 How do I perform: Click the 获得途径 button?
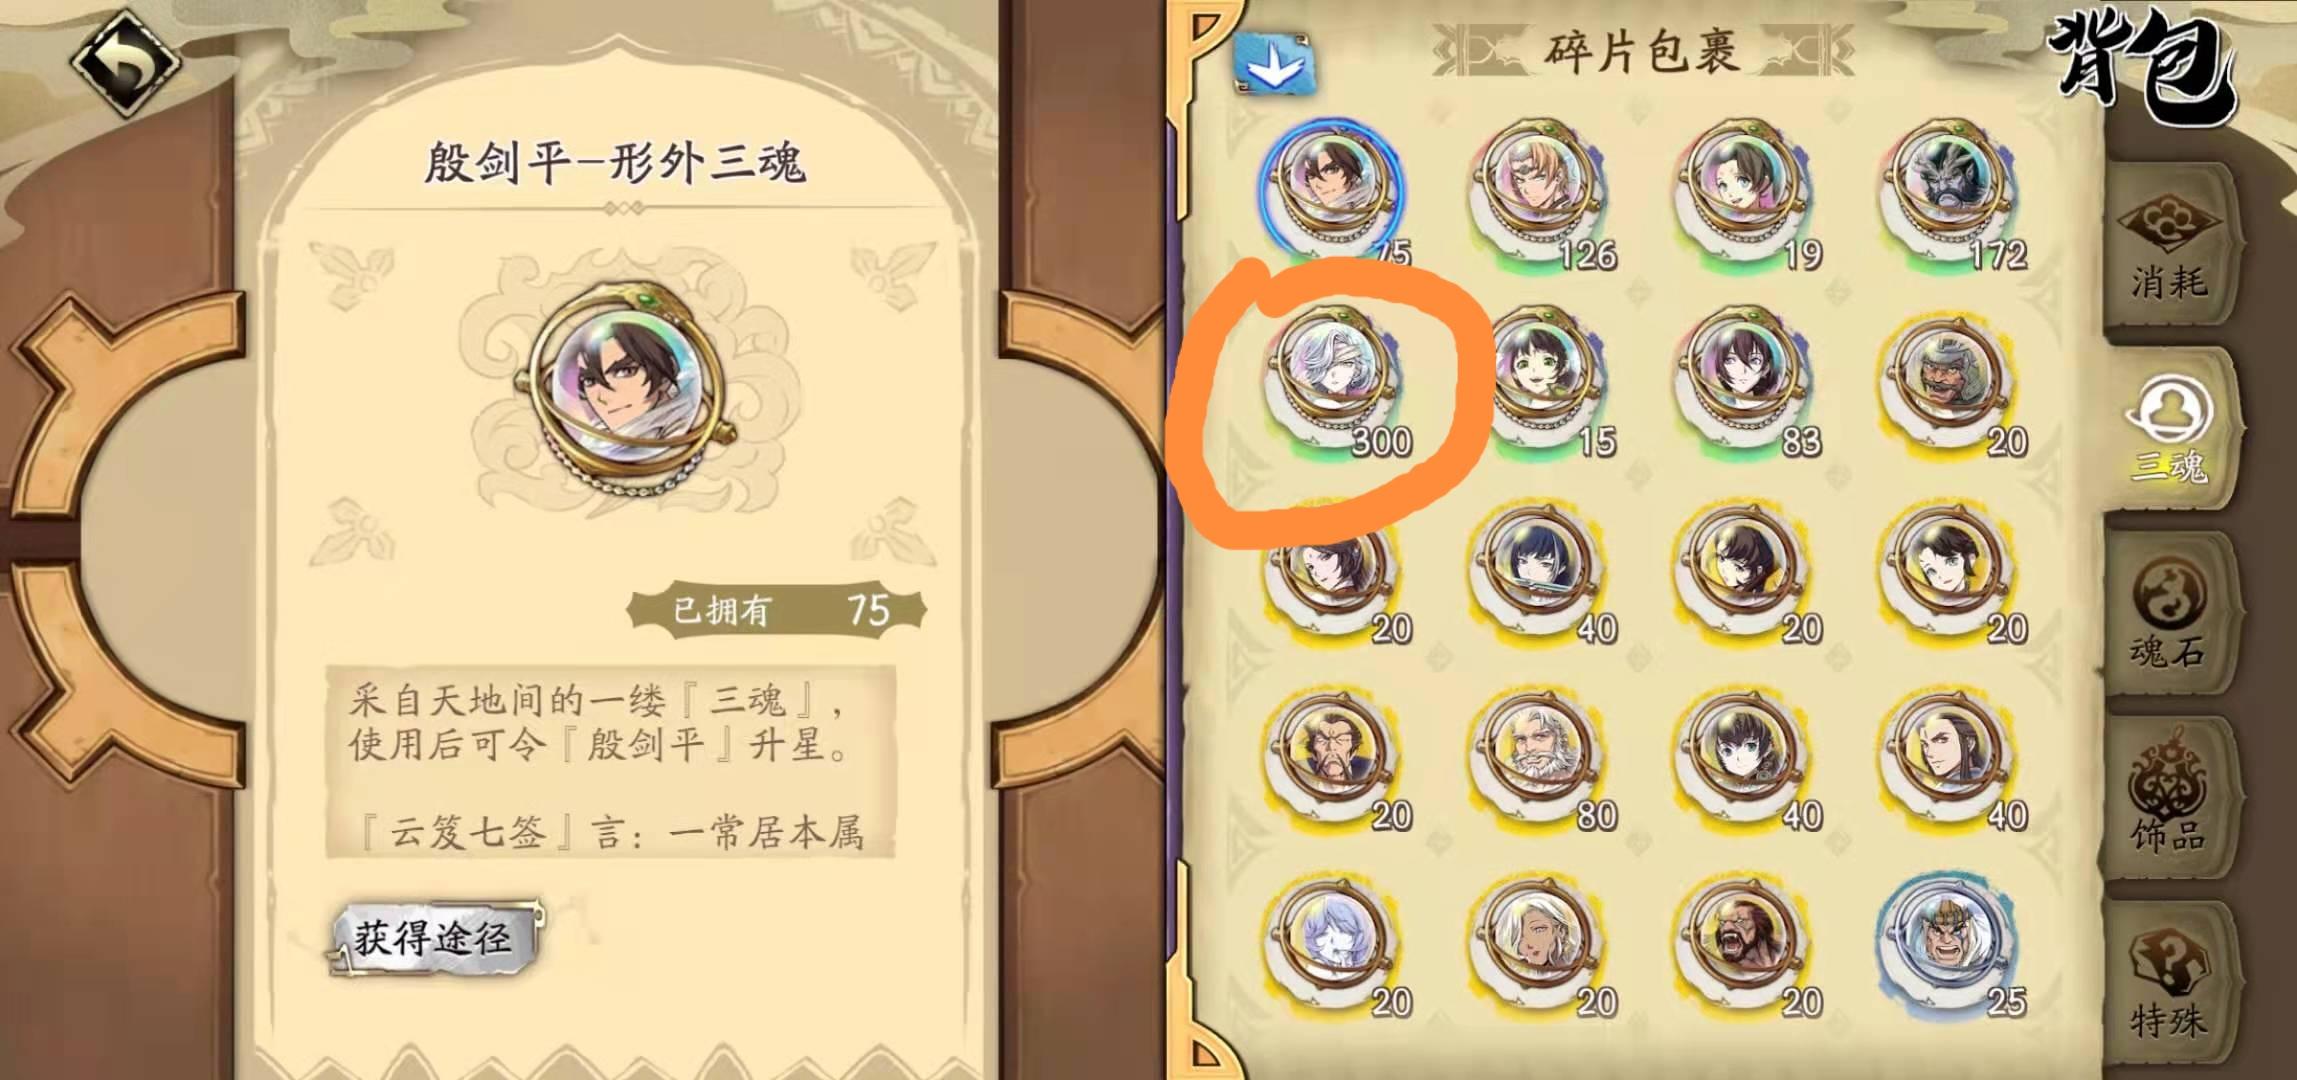[433, 939]
